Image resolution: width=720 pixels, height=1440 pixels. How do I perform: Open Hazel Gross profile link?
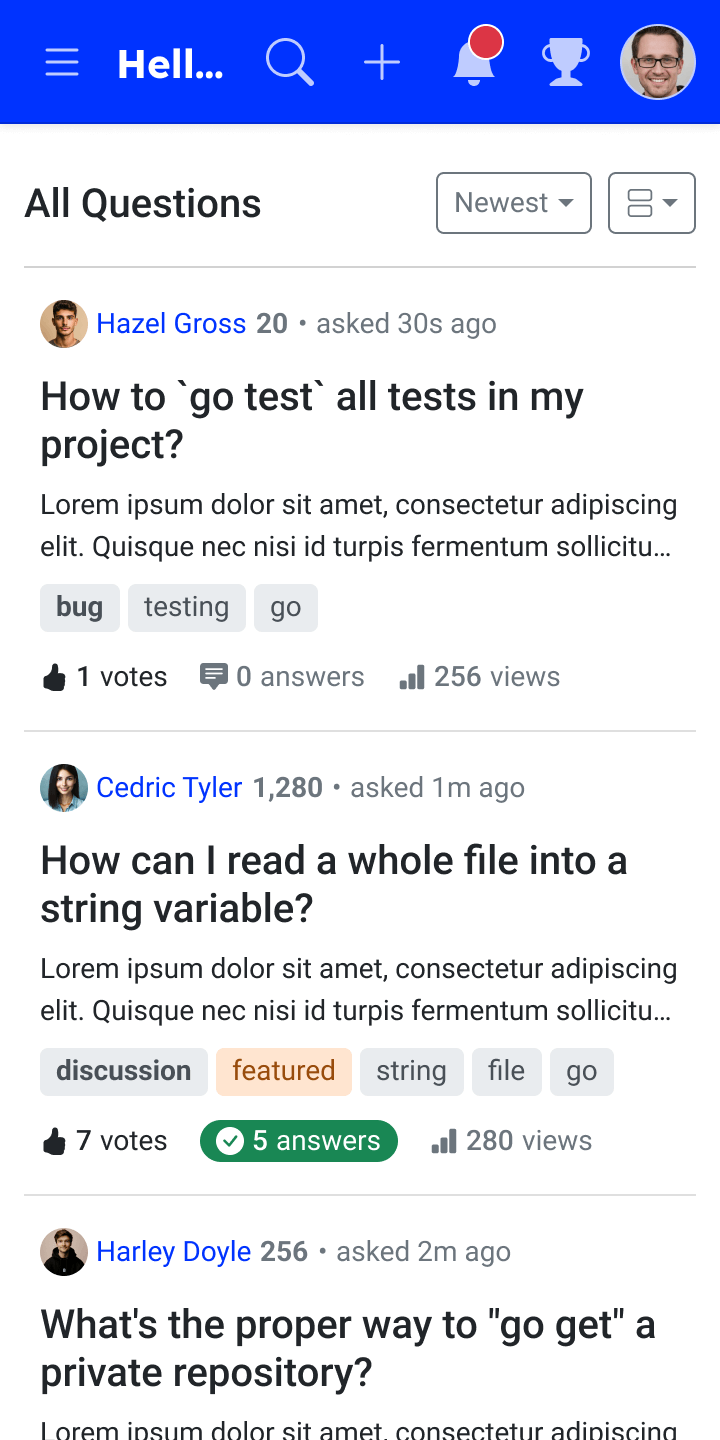tap(171, 324)
